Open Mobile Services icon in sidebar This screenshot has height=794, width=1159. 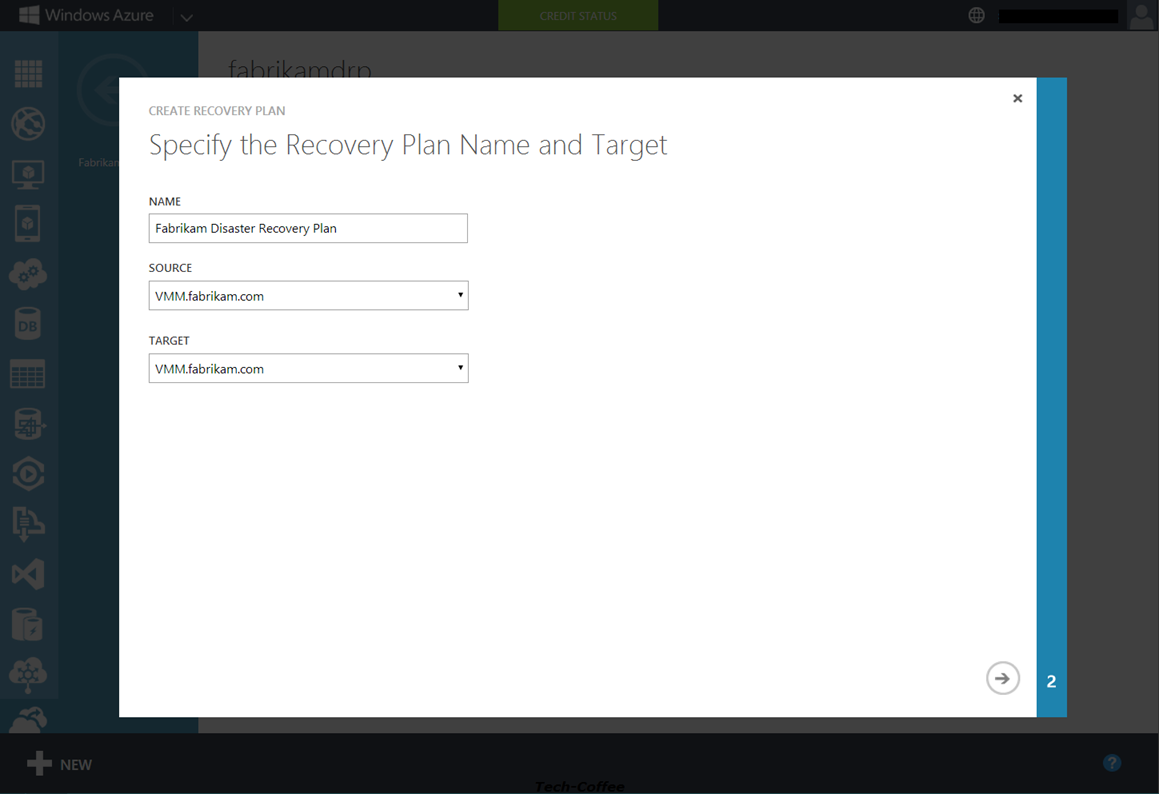[x=28, y=224]
